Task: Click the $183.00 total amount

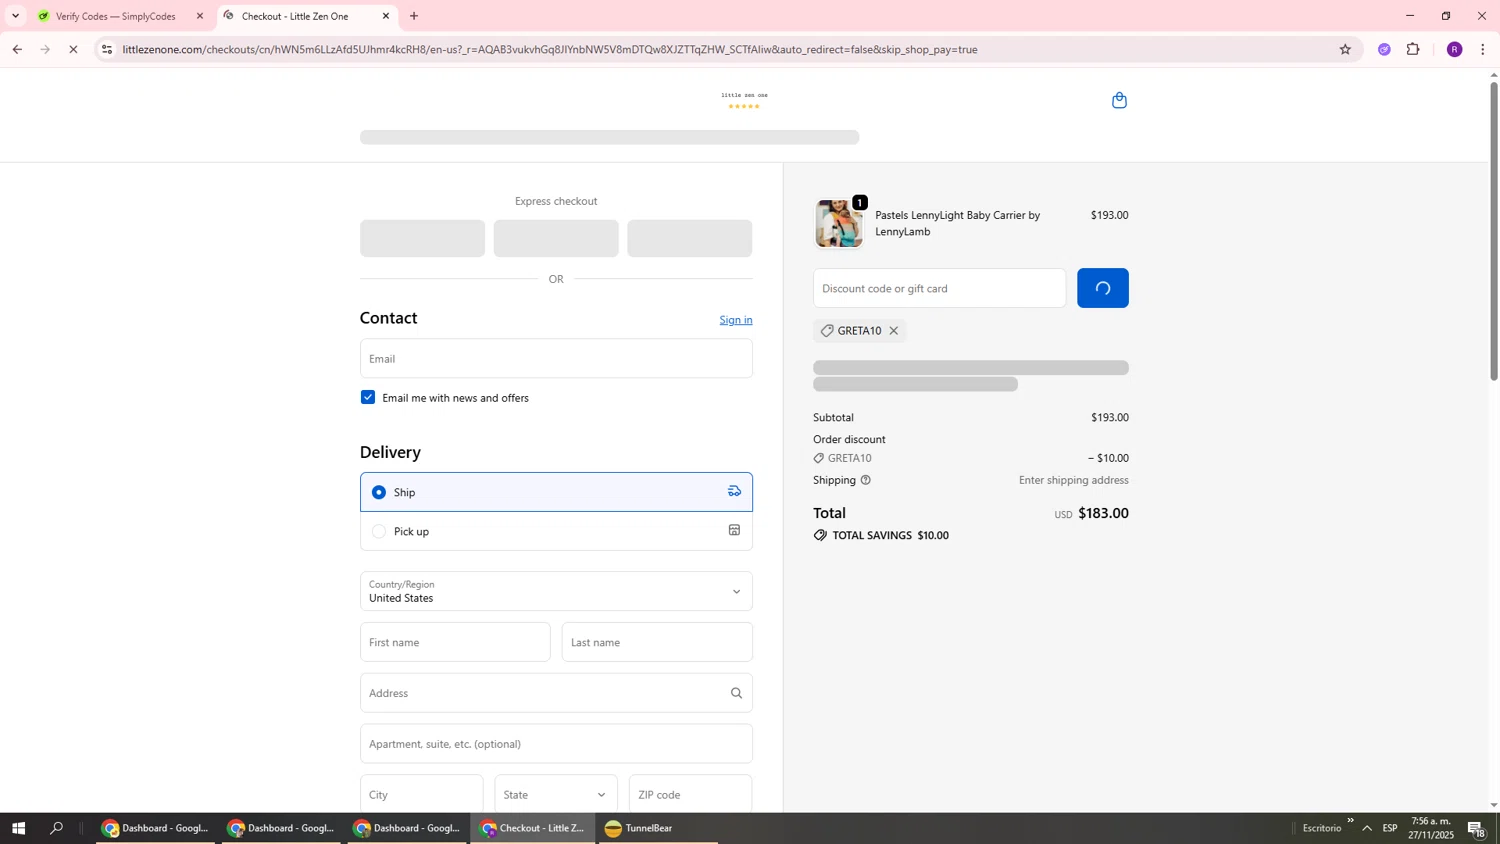Action: click(x=1103, y=513)
